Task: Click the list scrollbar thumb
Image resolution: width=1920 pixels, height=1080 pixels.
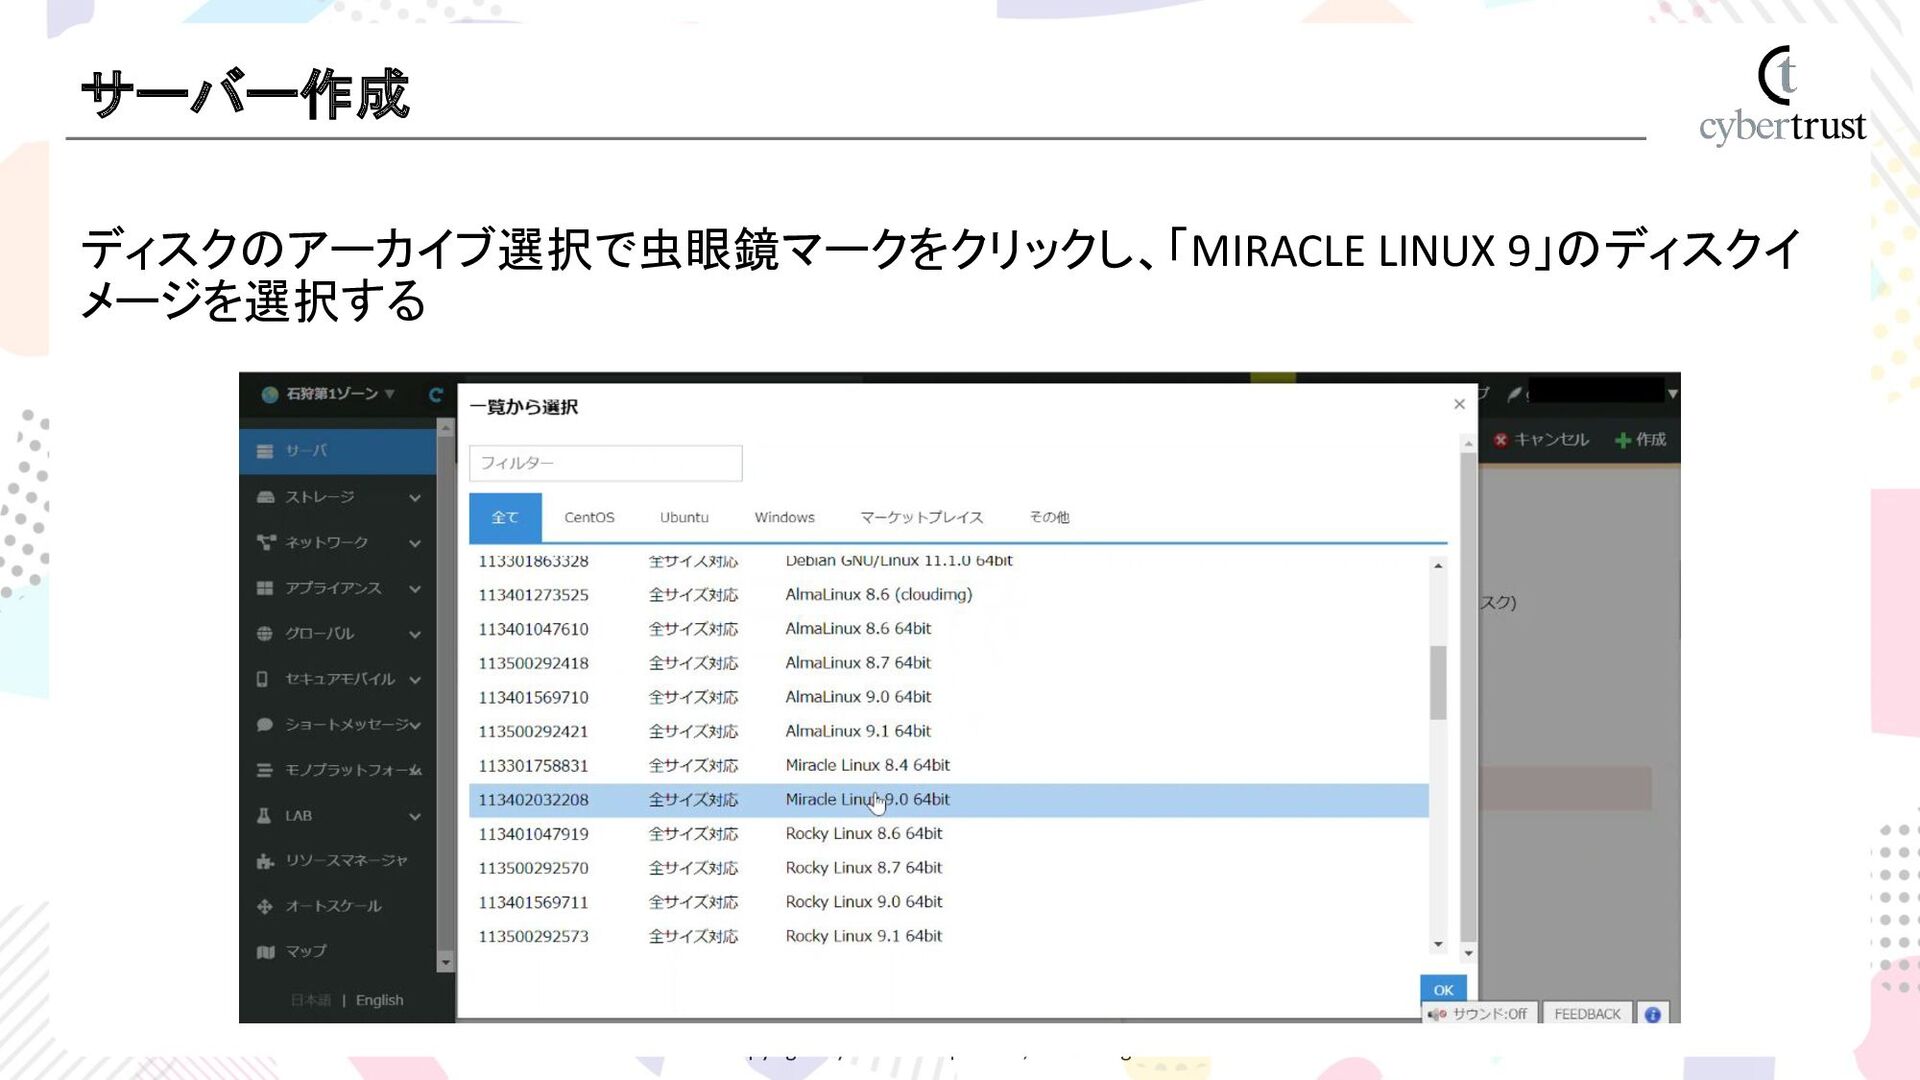Action: [1438, 683]
